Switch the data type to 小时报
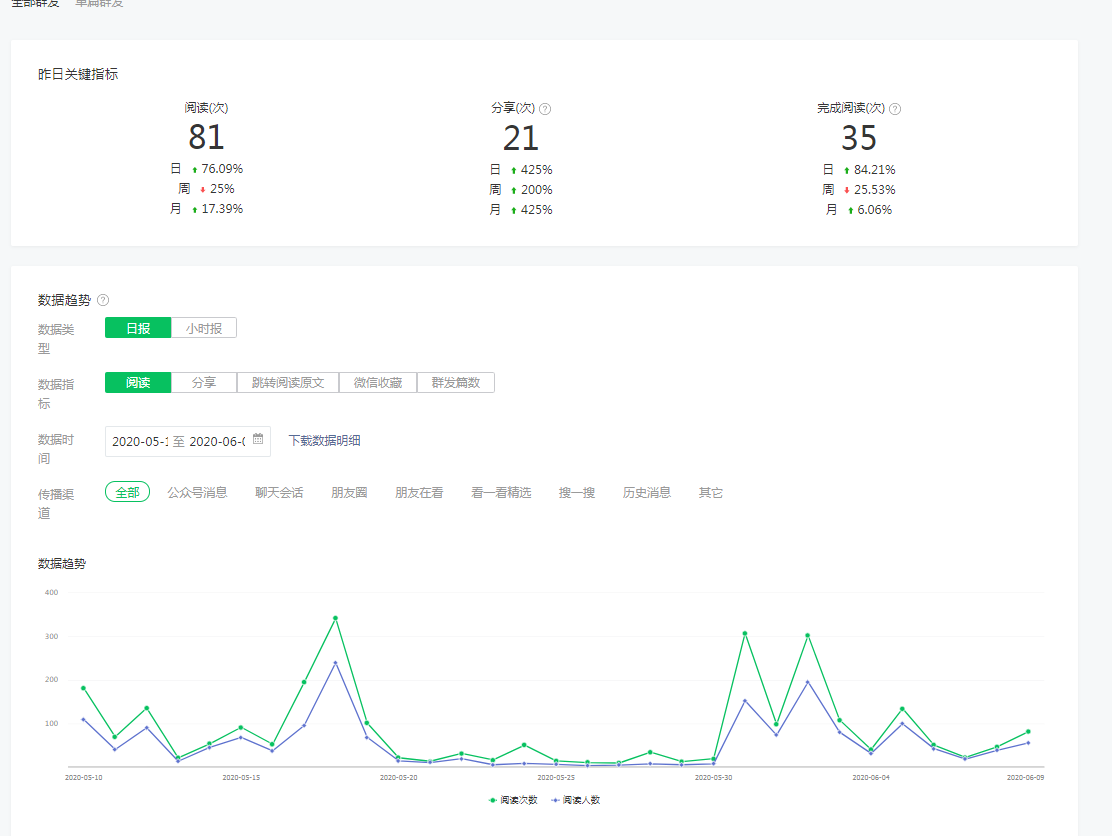This screenshot has width=1112, height=836. pos(204,328)
